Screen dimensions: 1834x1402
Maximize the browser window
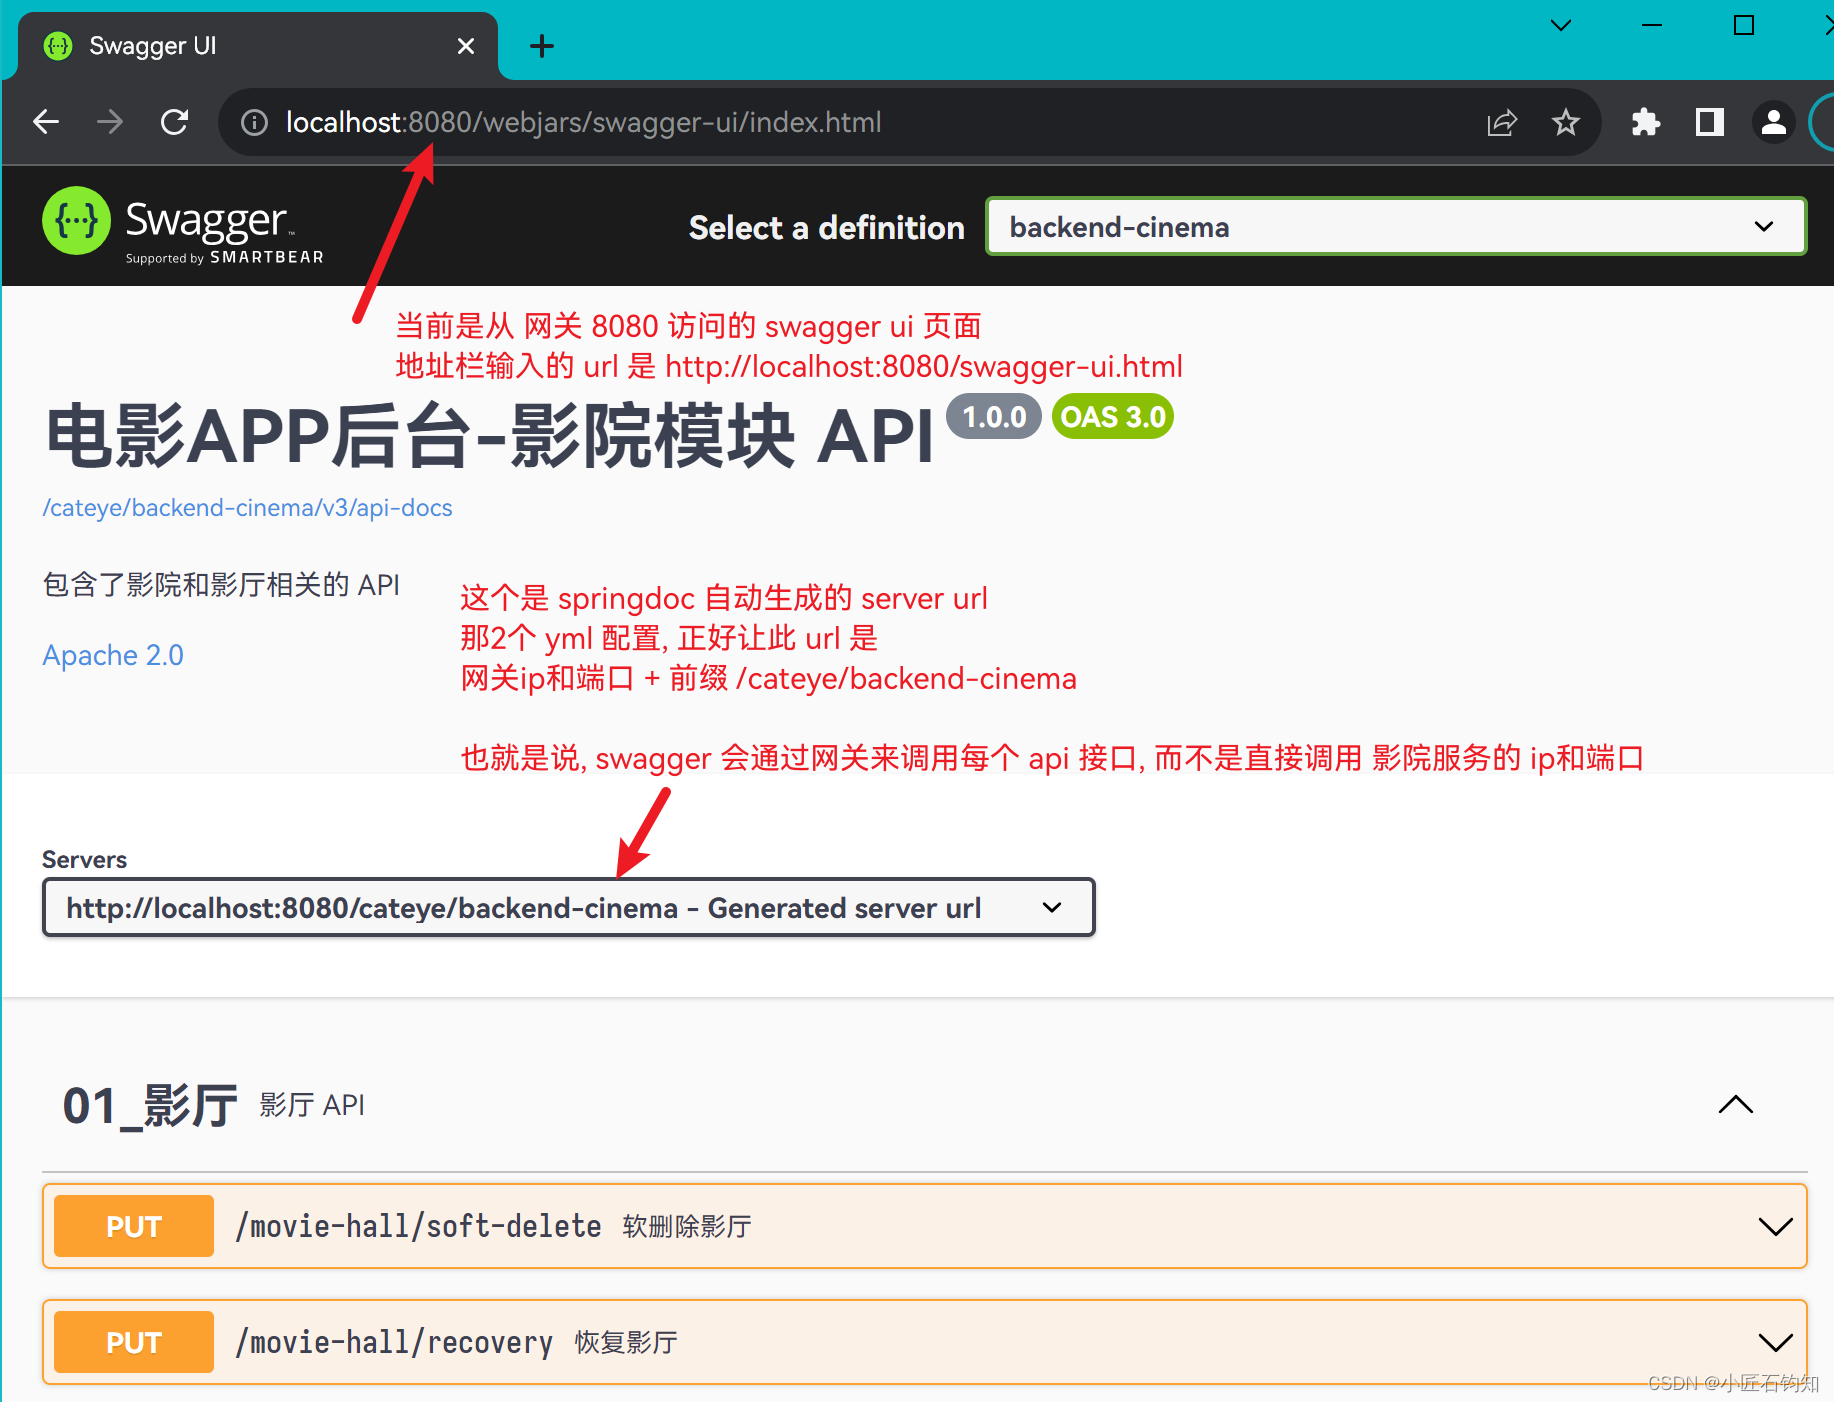coord(1744,25)
